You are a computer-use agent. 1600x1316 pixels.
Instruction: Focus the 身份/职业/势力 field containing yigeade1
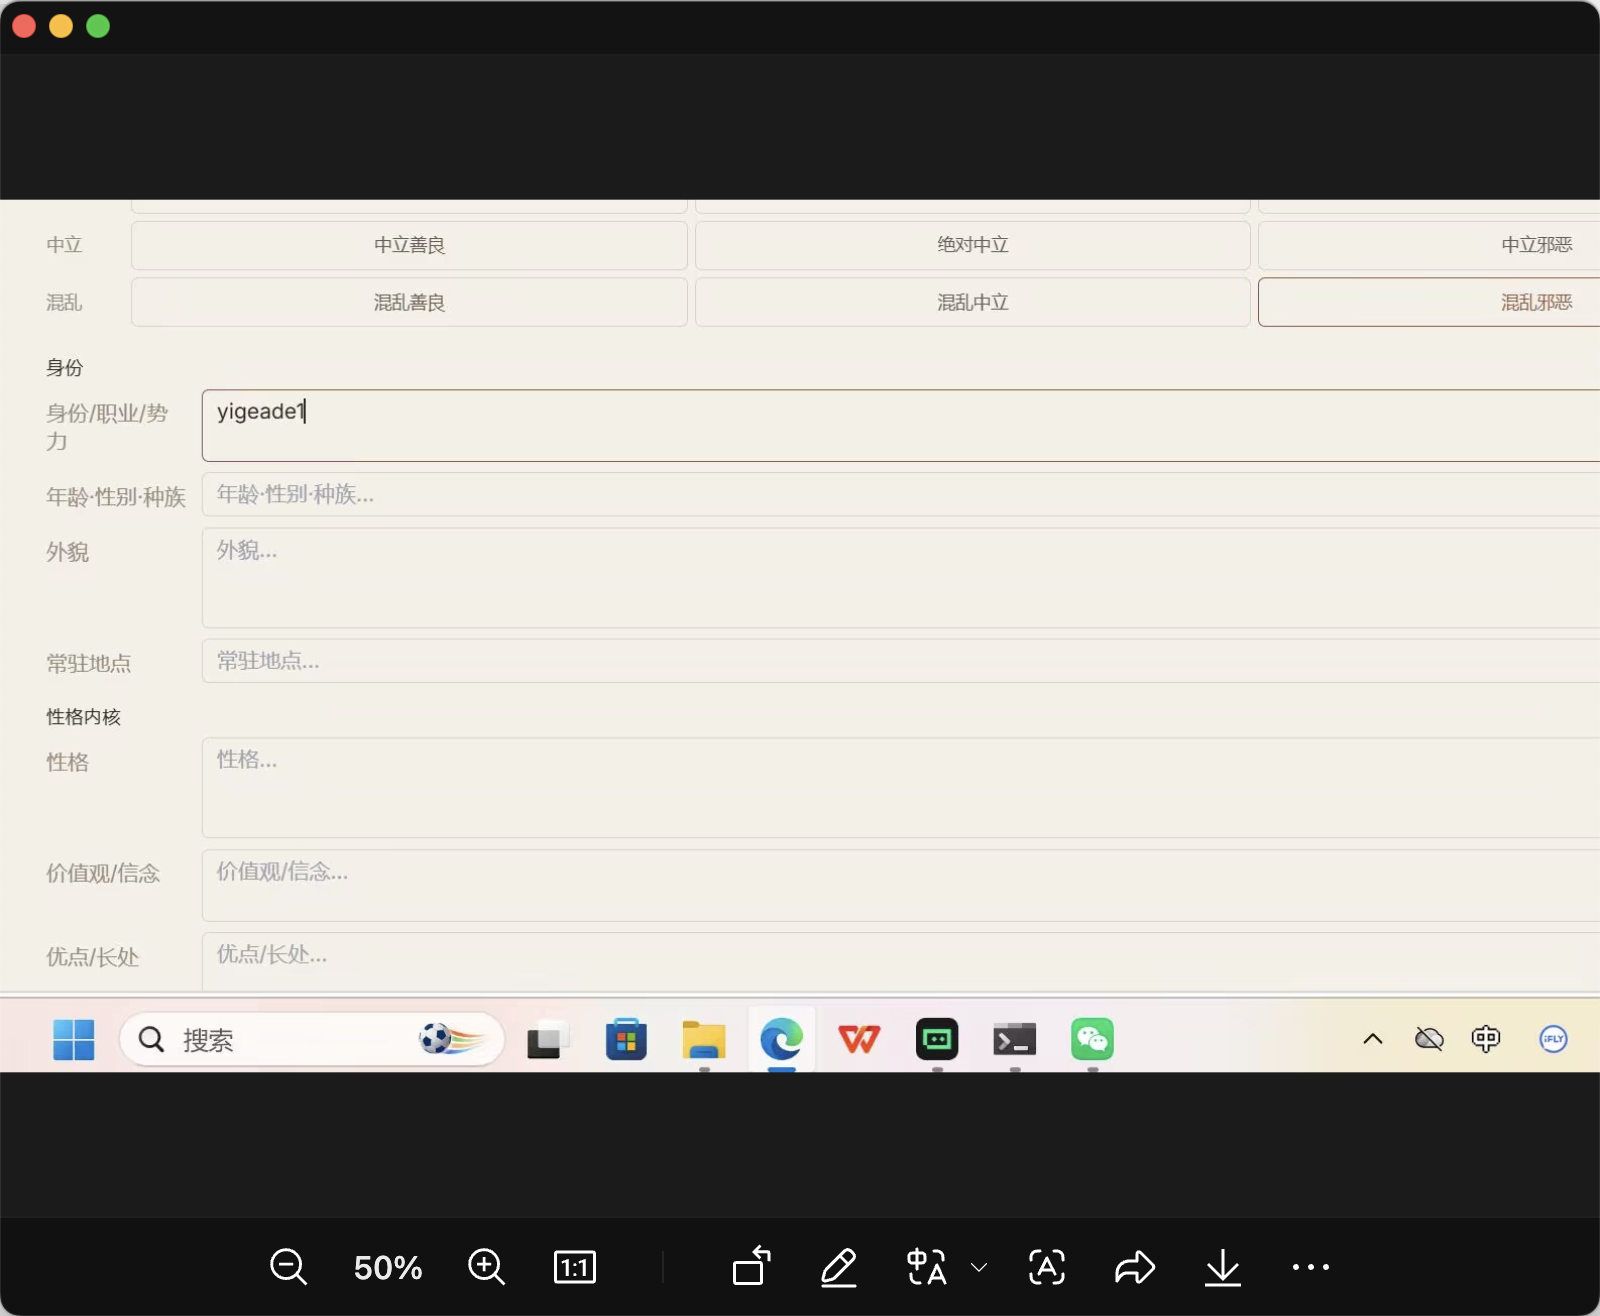(901, 426)
